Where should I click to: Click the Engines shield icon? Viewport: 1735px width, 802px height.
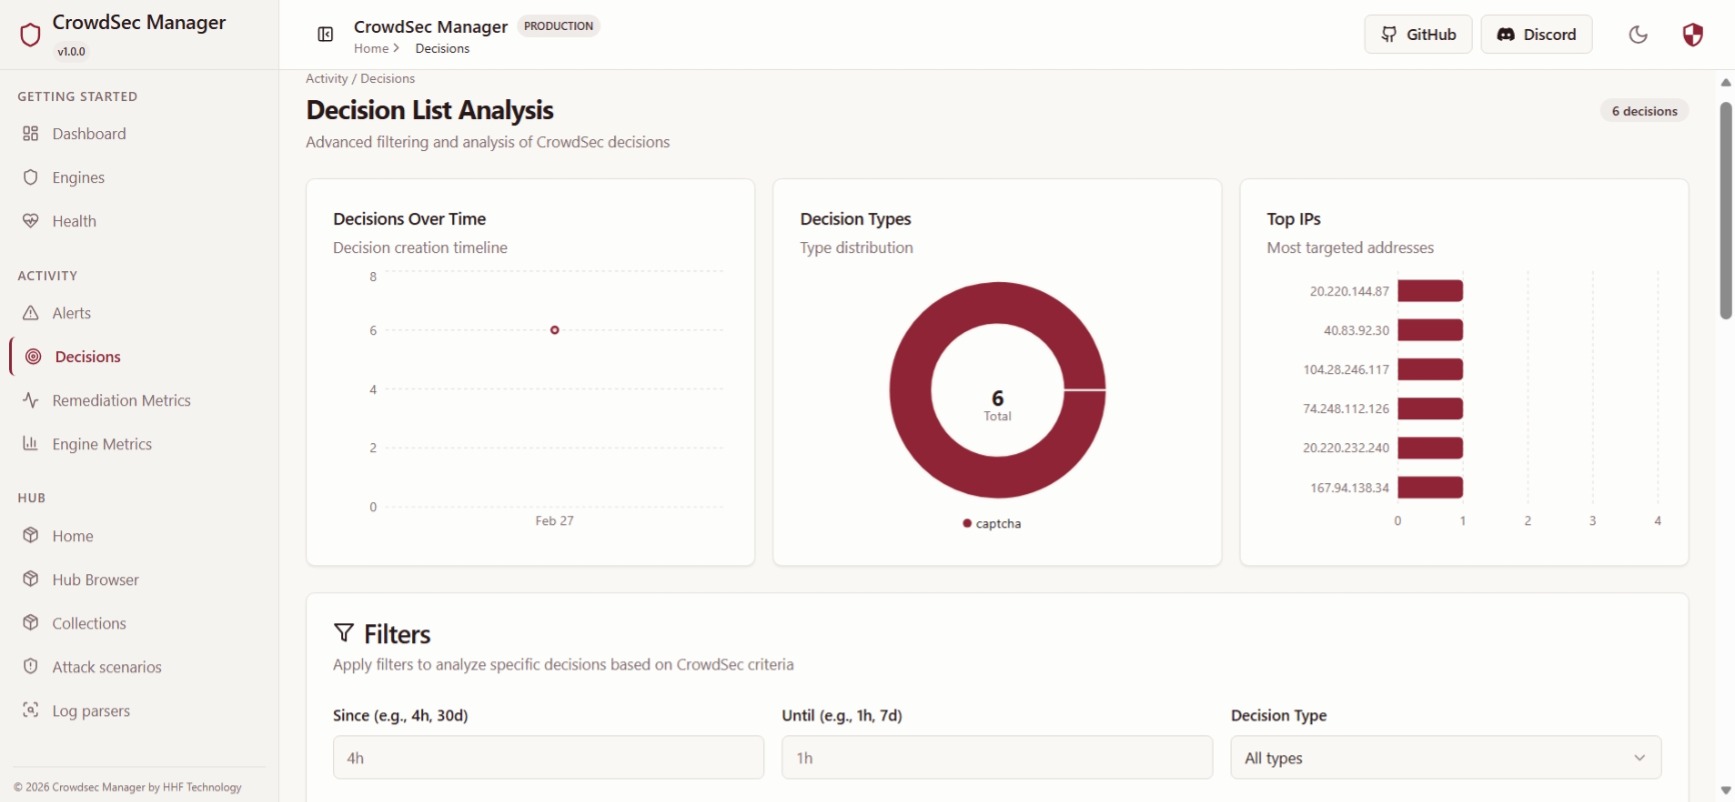[x=31, y=177]
